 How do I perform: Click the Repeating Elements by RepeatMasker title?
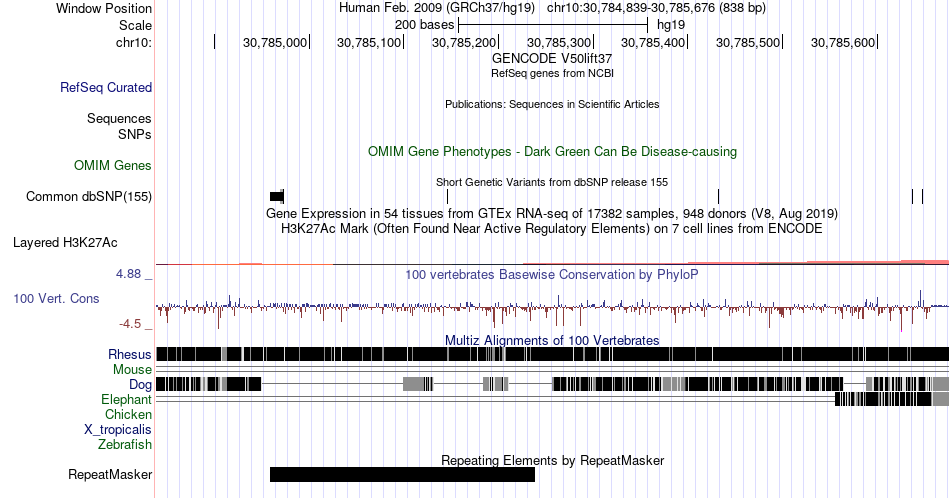(x=552, y=460)
